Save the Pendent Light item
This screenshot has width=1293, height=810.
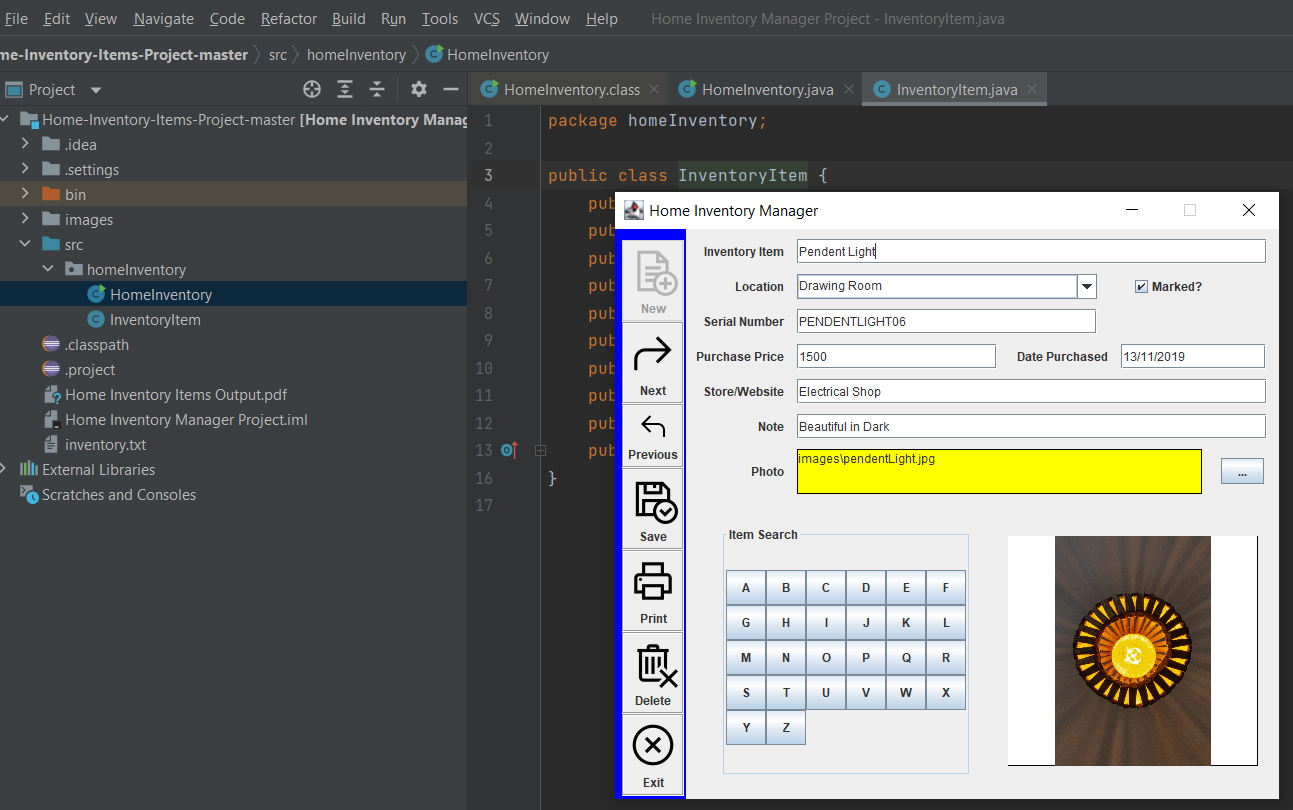(652, 508)
